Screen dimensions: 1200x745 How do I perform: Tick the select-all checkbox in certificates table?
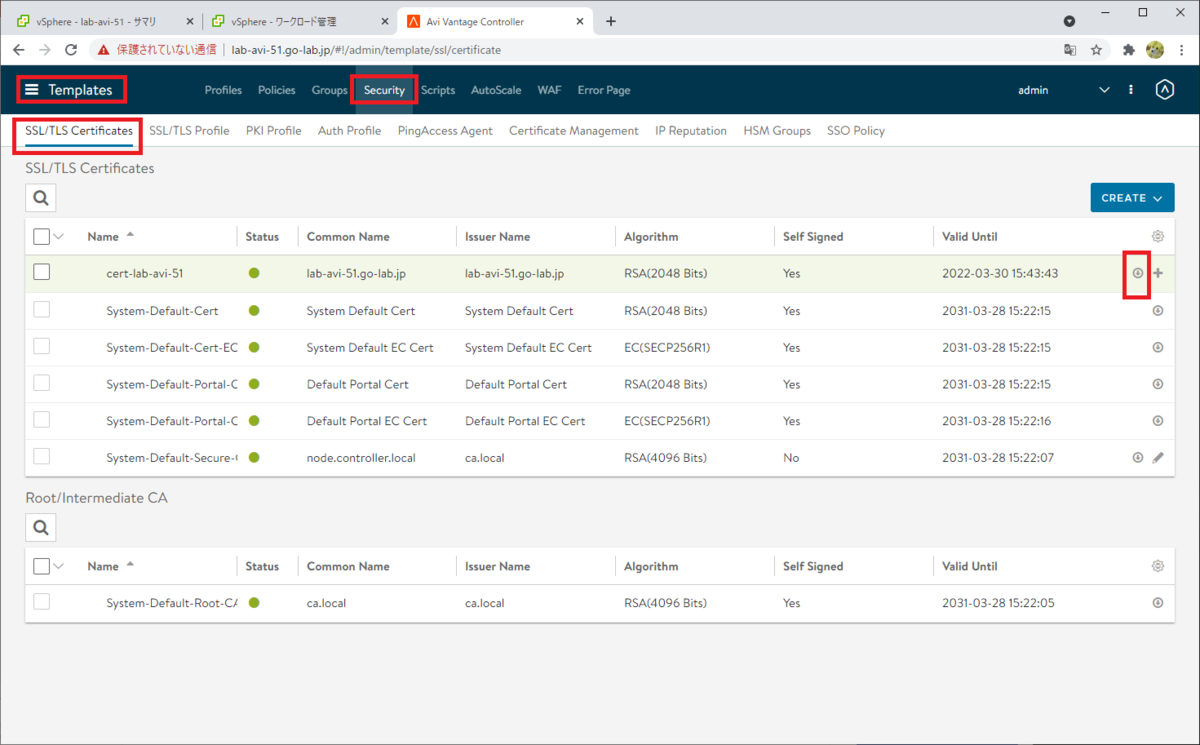tap(41, 237)
